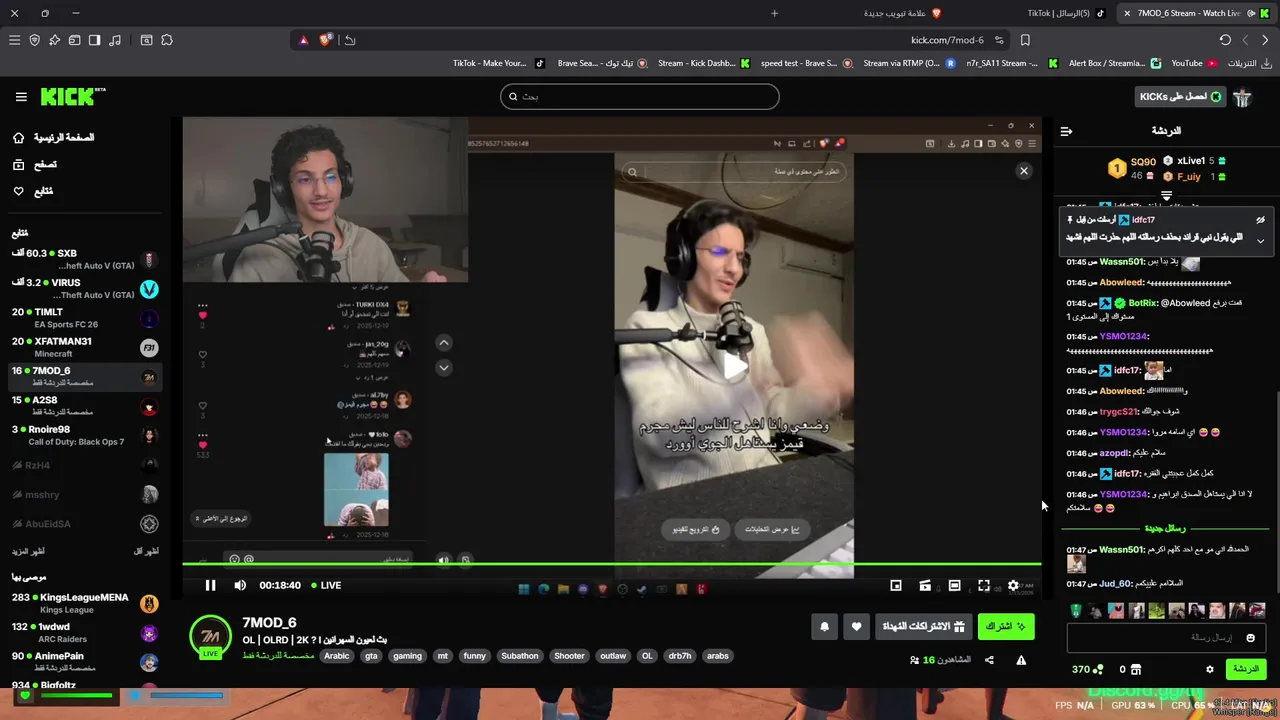Go to Home in Kick sidebar
The height and width of the screenshot is (720, 1280).
[x=54, y=137]
